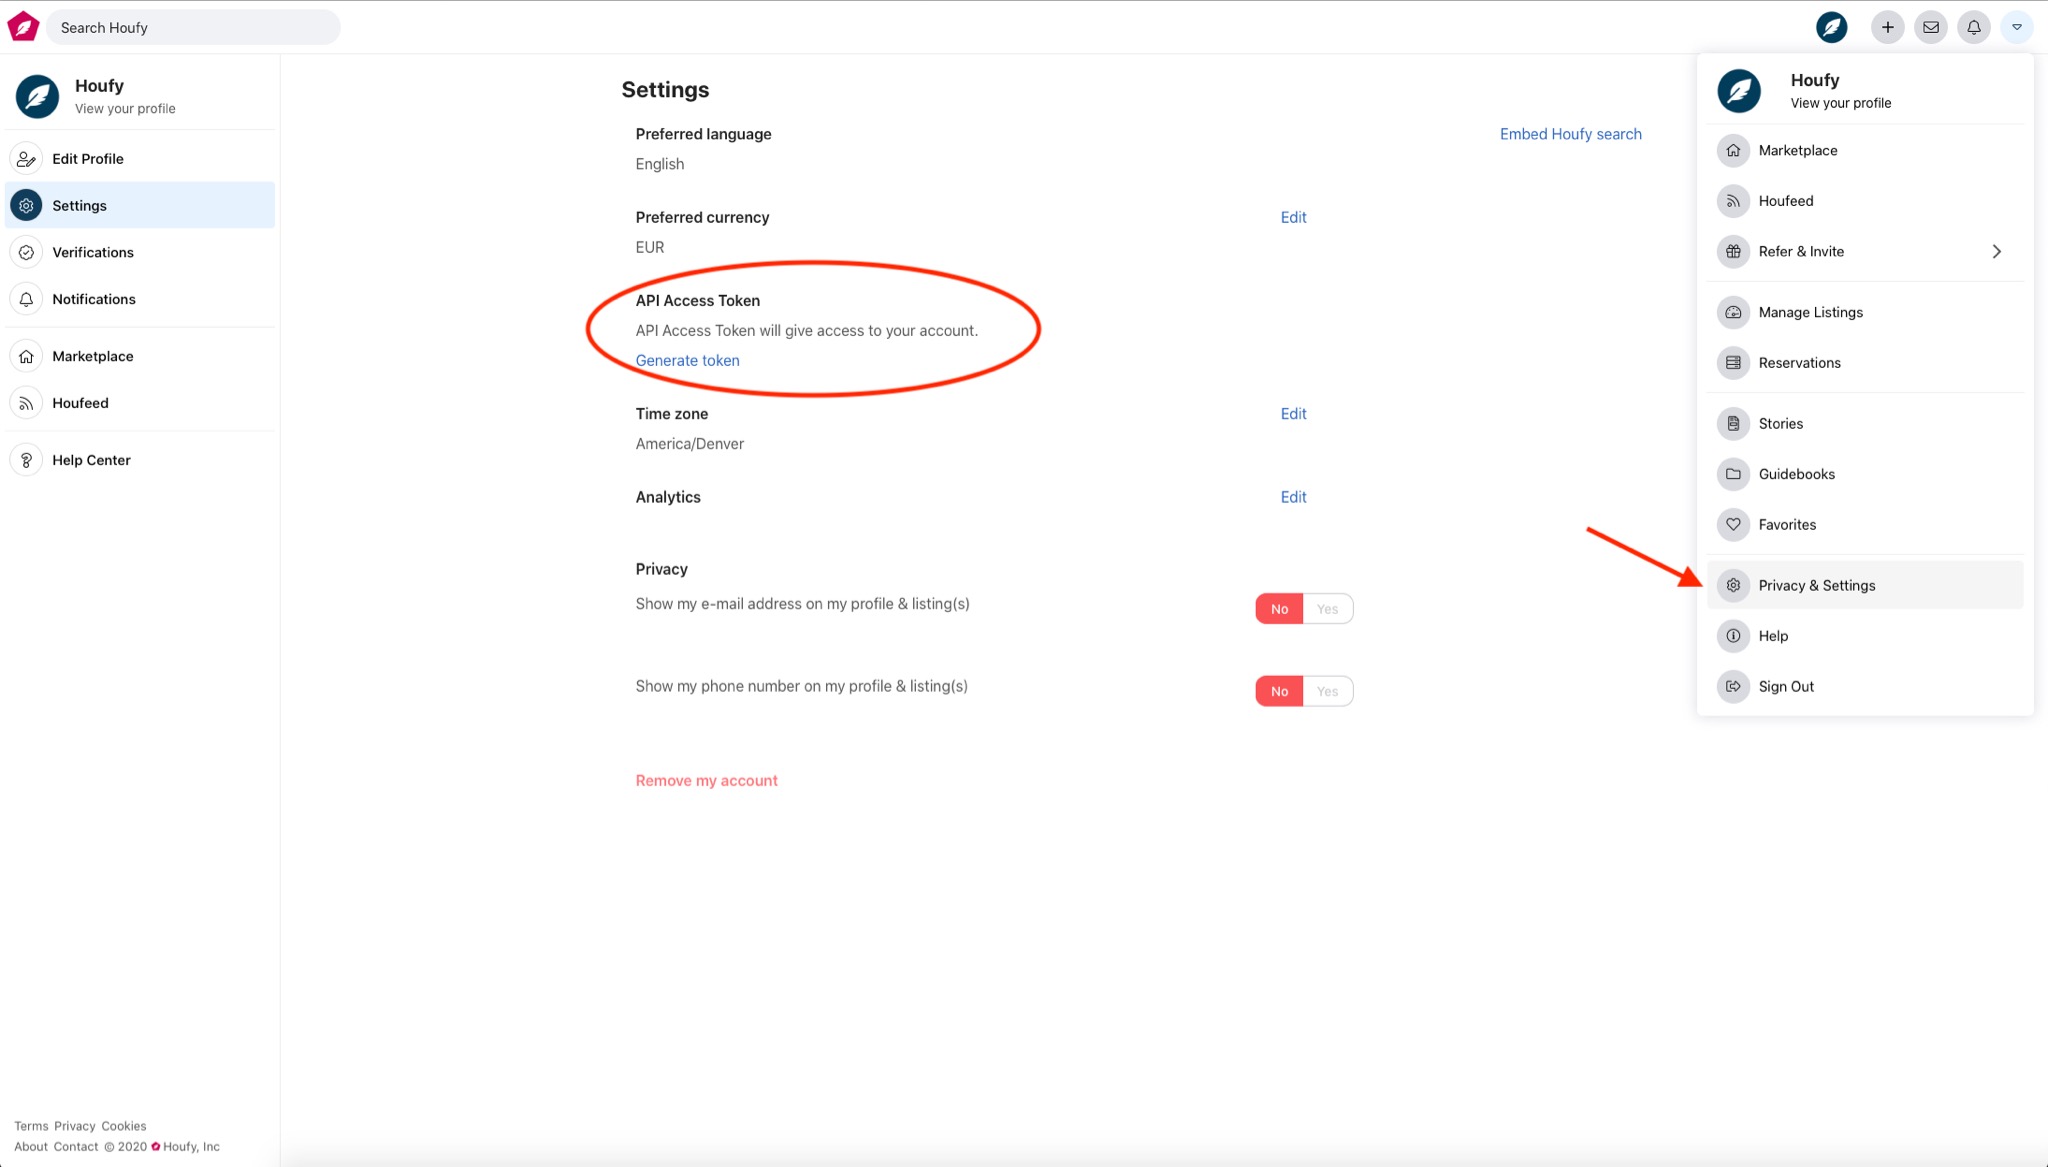Screen dimensions: 2048x1167
Task: Click the Marketplace icon in the dropdown menu
Action: 1733,151
